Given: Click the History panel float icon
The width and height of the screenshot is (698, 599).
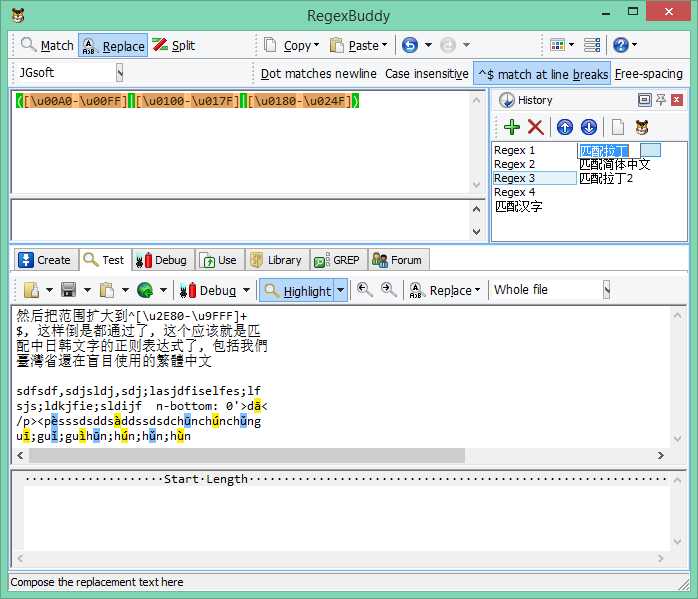Looking at the screenshot, I should click(x=644, y=100).
